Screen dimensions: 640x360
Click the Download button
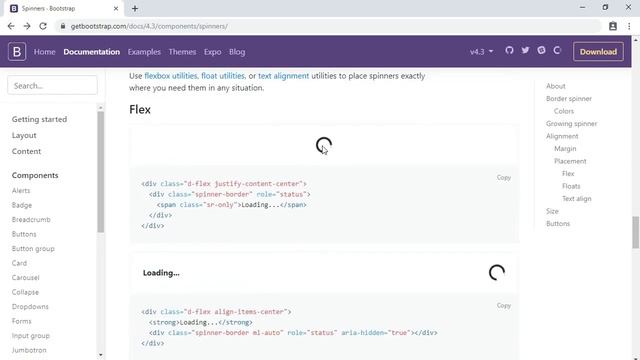[598, 52]
